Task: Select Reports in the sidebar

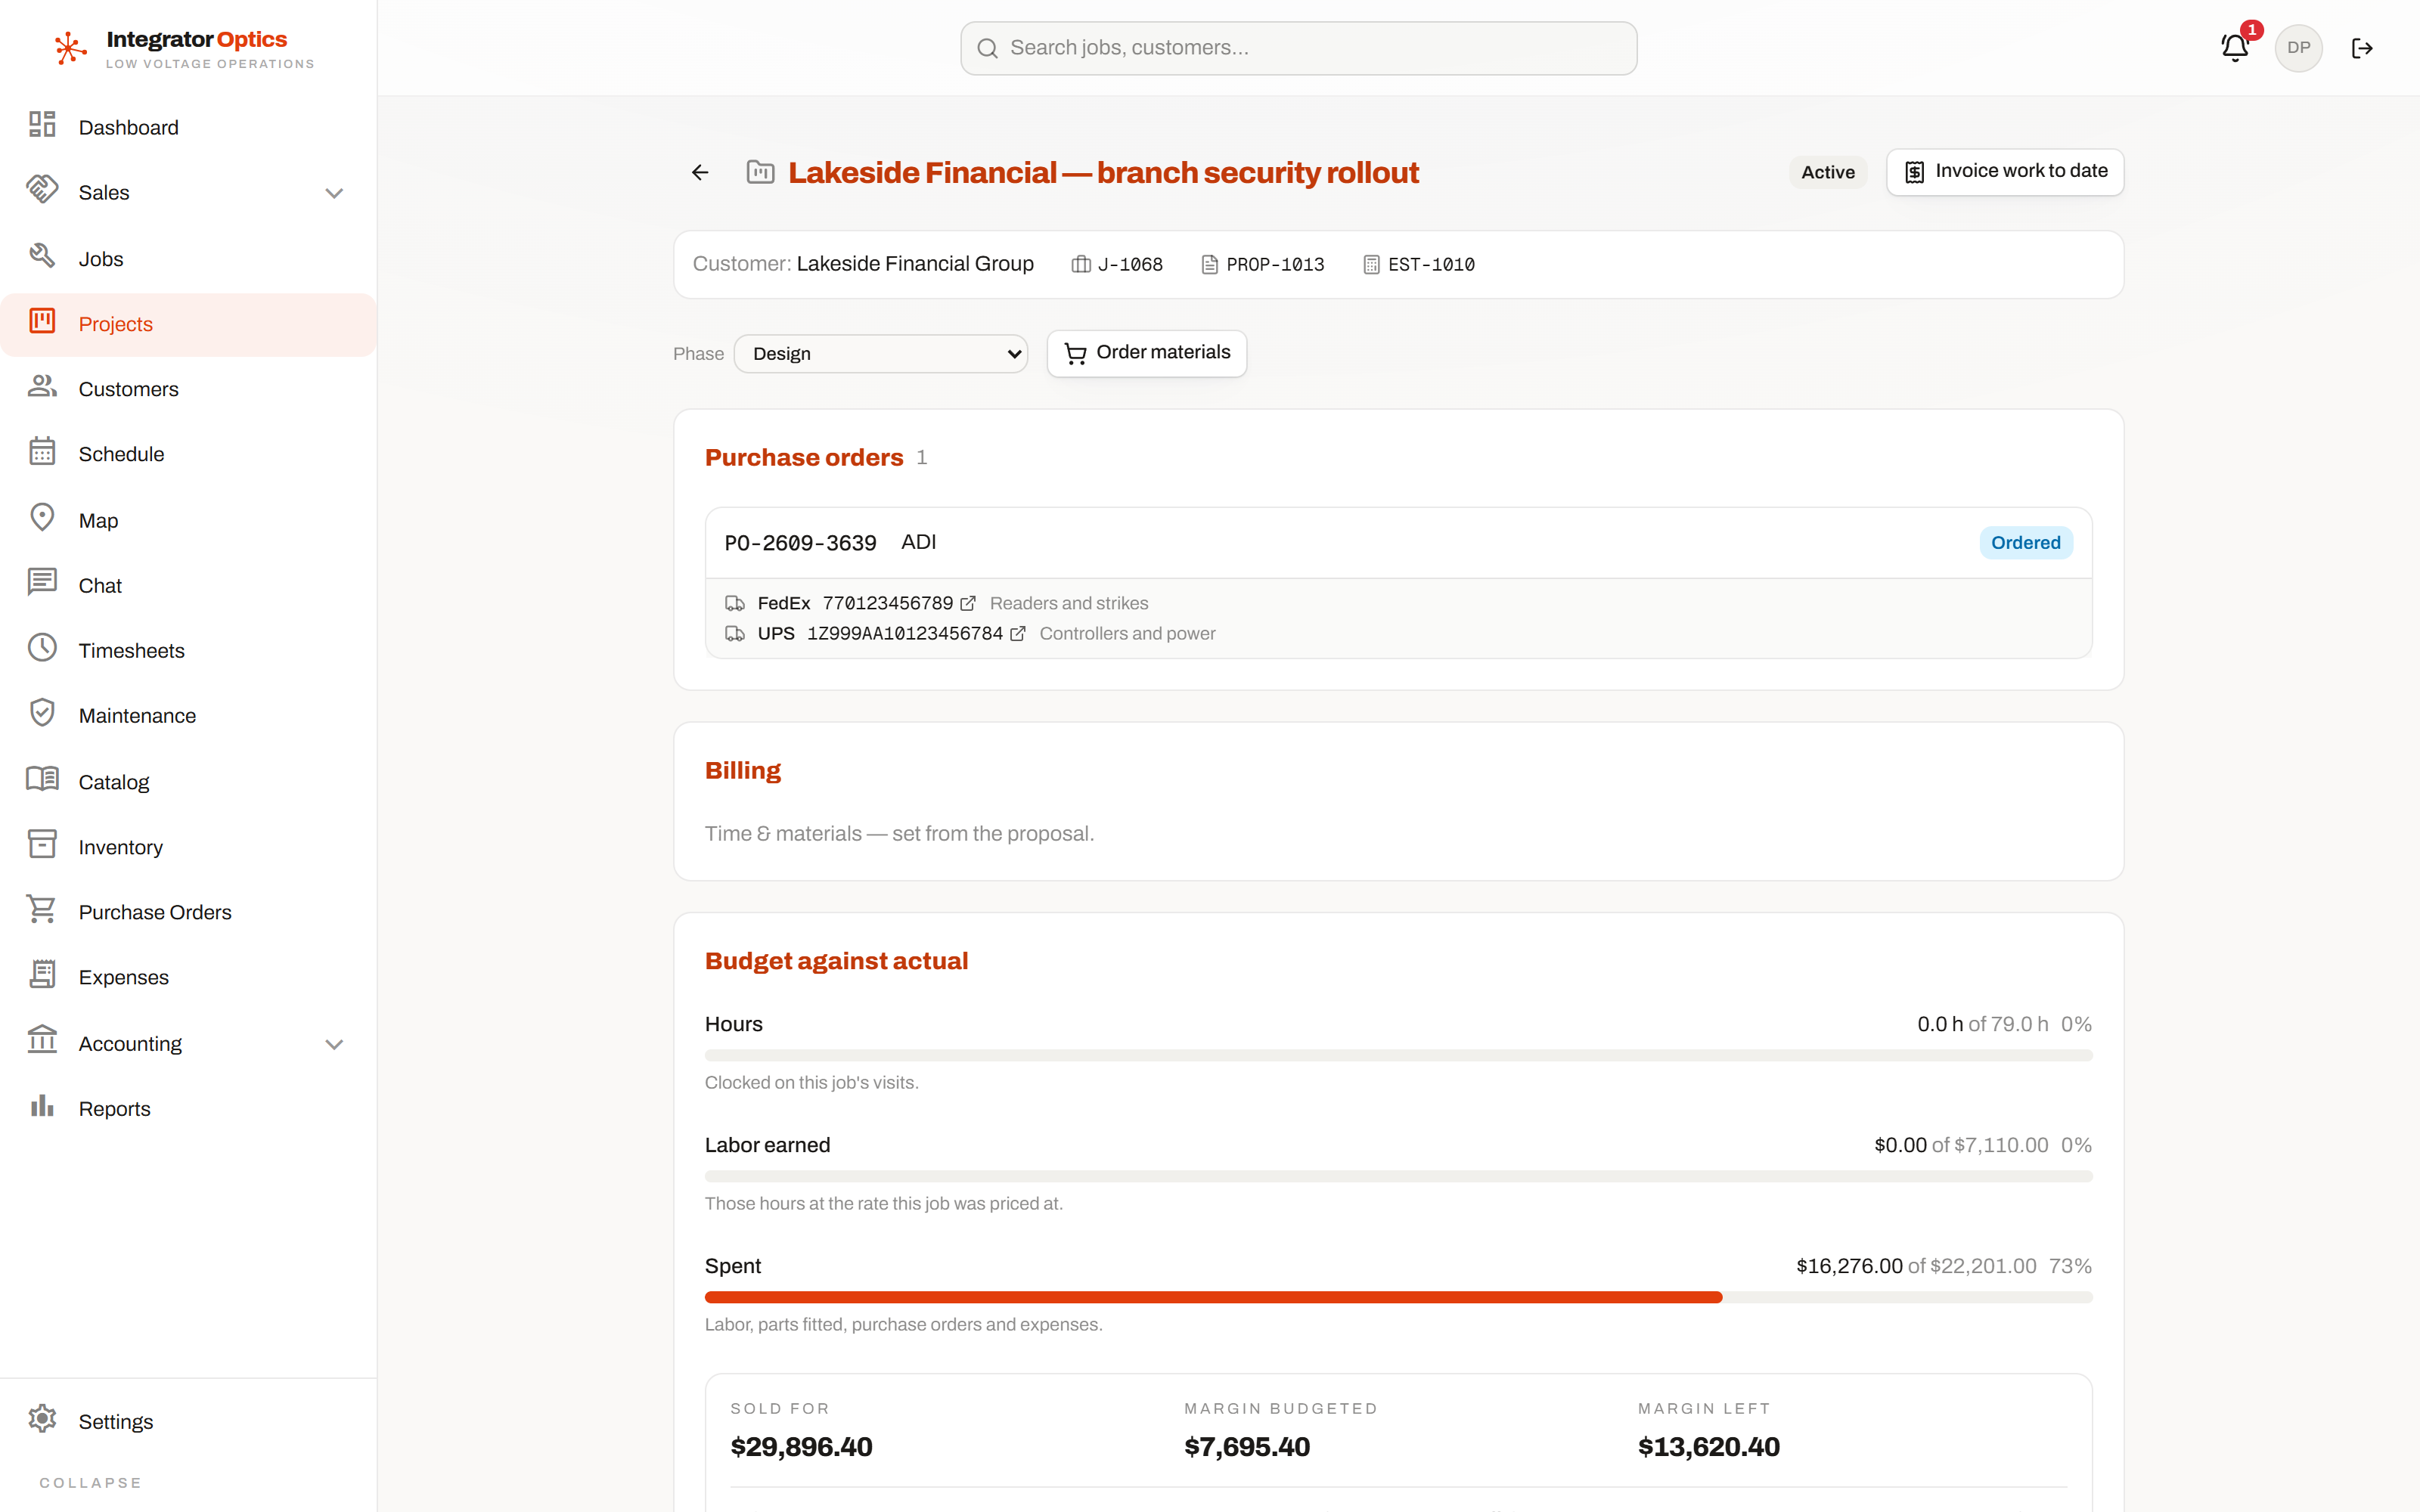Action: point(188,1109)
